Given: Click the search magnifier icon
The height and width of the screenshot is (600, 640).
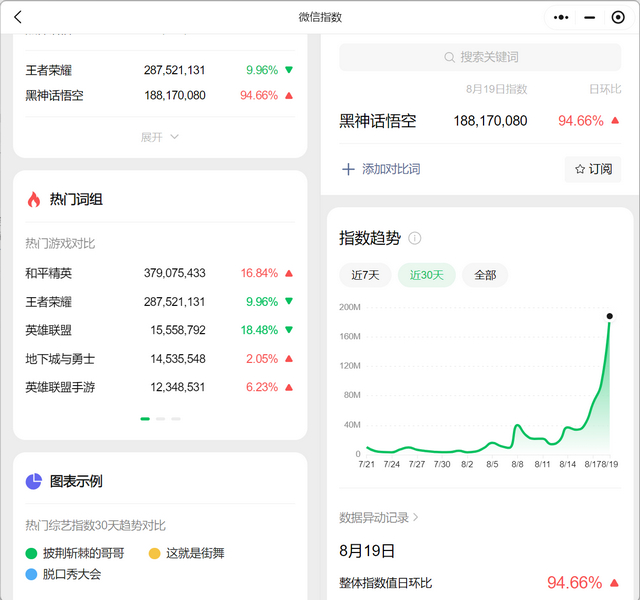Looking at the screenshot, I should click(449, 57).
